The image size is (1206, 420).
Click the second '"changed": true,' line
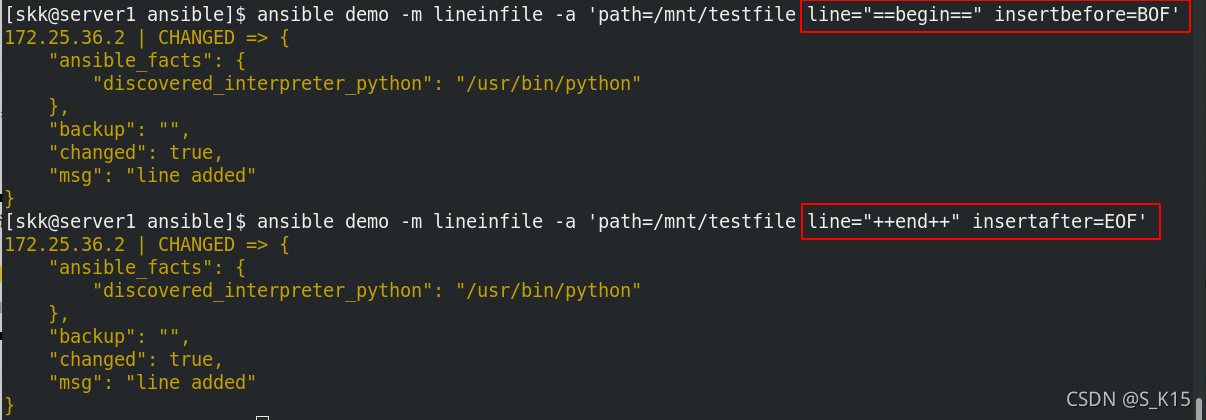coord(136,359)
